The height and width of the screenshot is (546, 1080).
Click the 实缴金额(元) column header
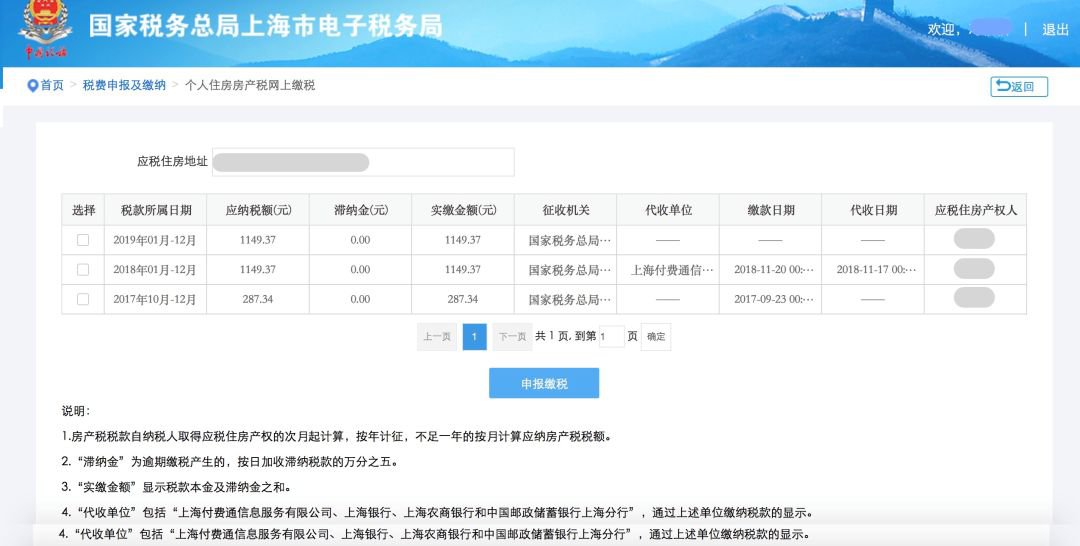tap(463, 210)
